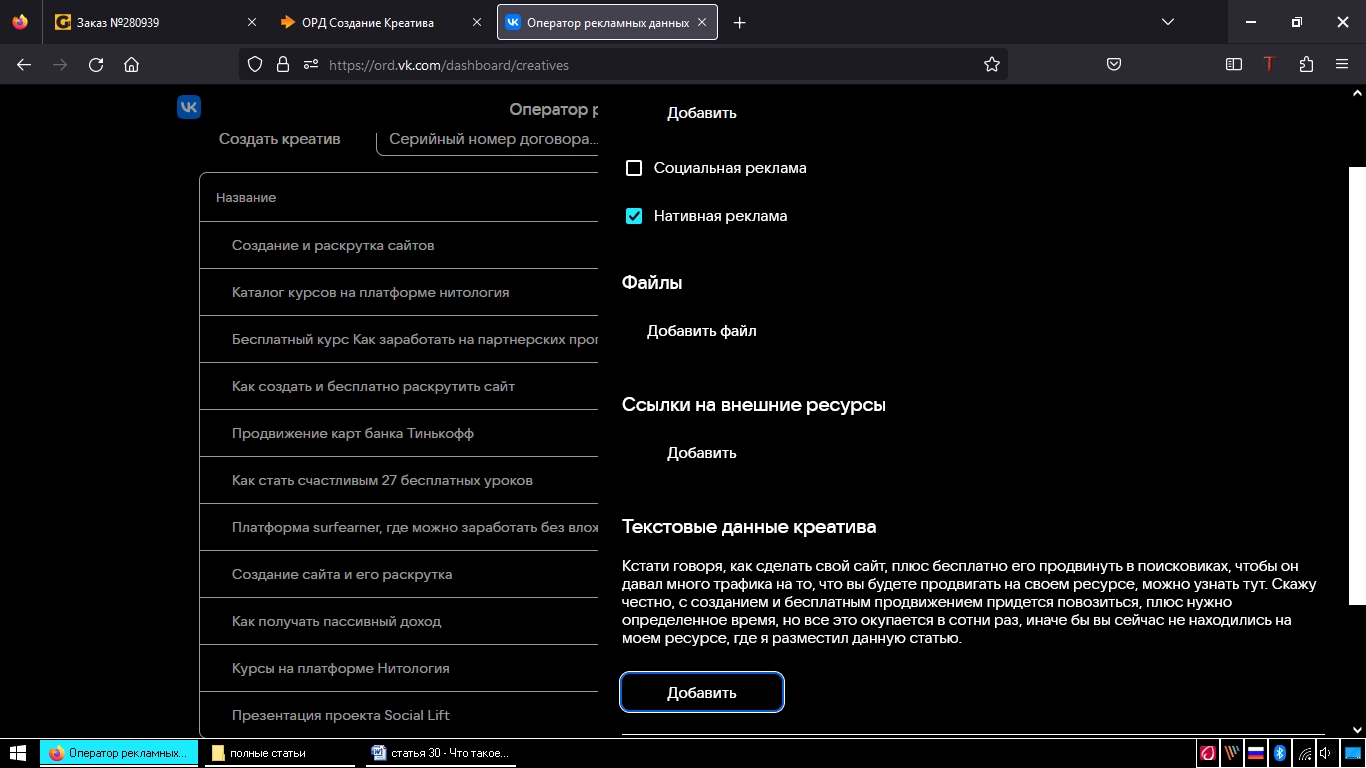Click the Russian flag language indicator
The width and height of the screenshot is (1366, 768).
pyautogui.click(x=1256, y=753)
